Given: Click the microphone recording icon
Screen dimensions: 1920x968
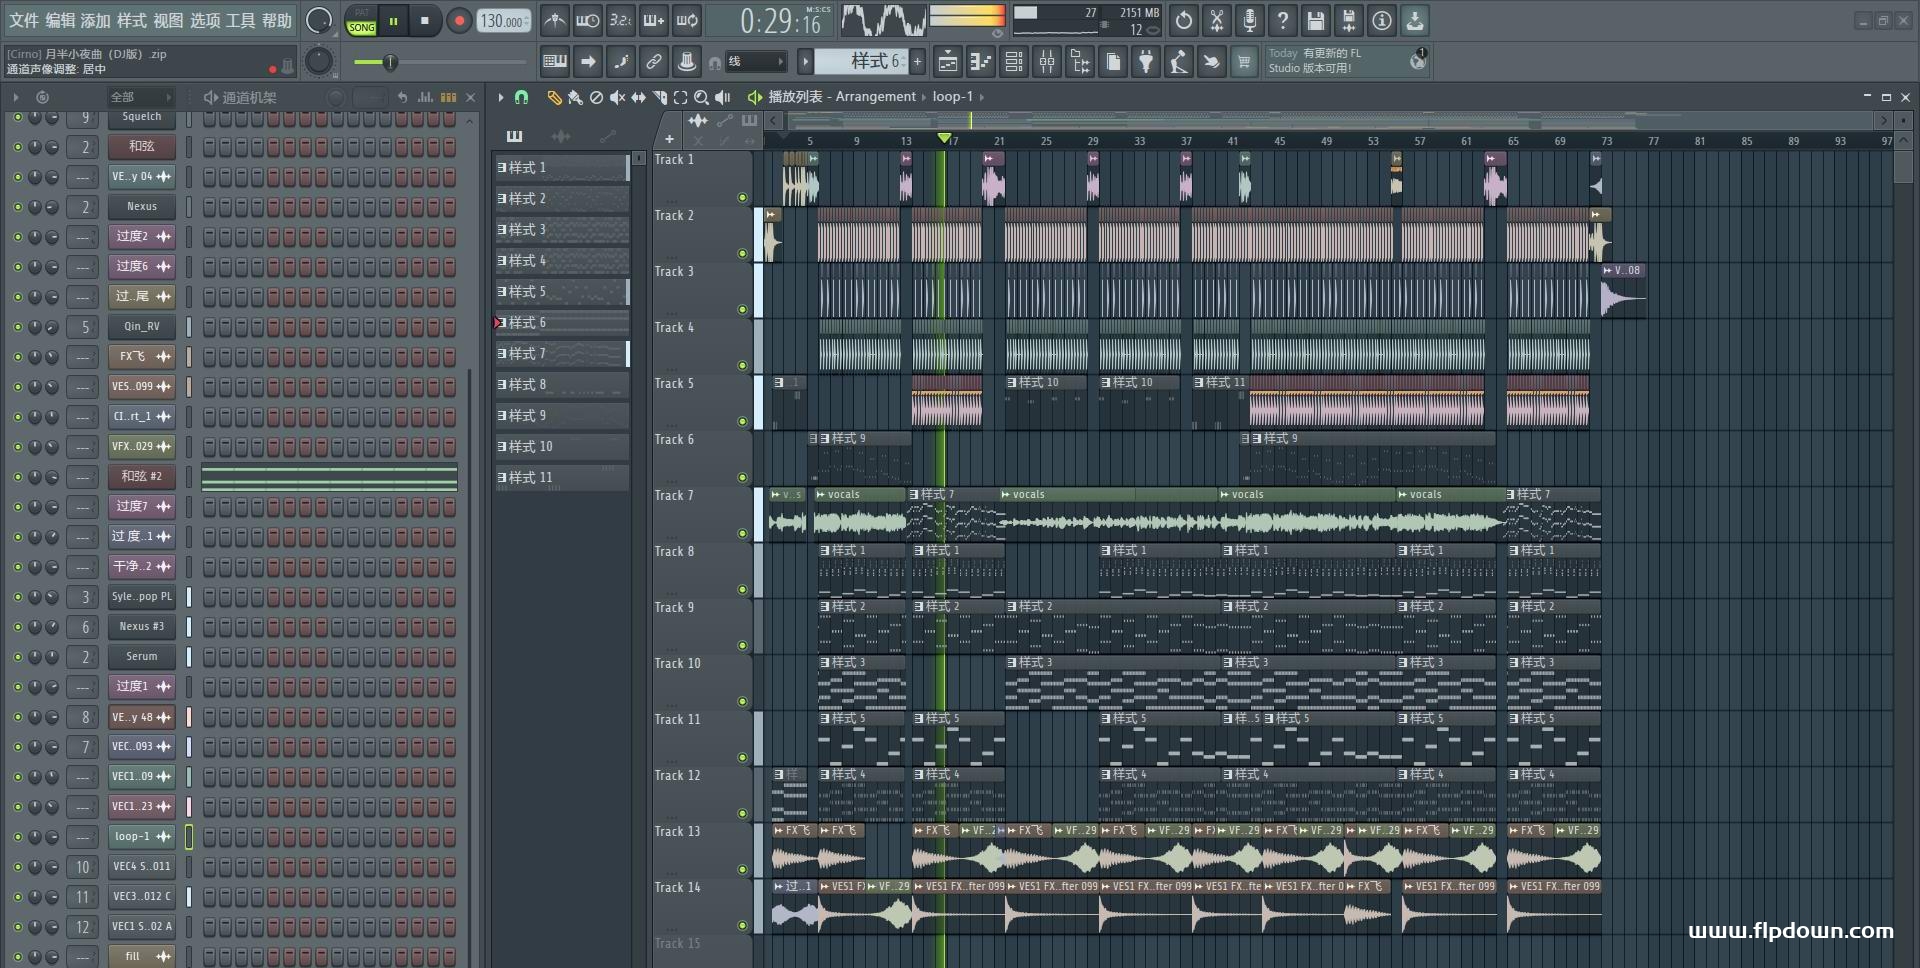Looking at the screenshot, I should (x=1250, y=20).
